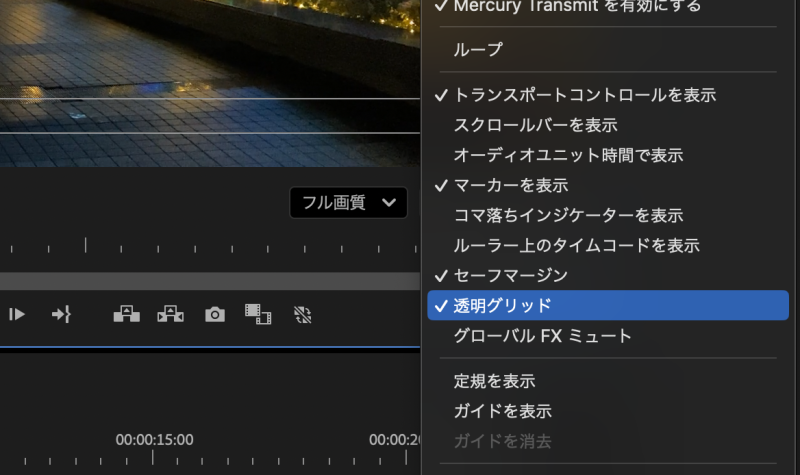The width and height of the screenshot is (800, 475).
Task: Select グローバル FX ミュート
Action: [543, 336]
